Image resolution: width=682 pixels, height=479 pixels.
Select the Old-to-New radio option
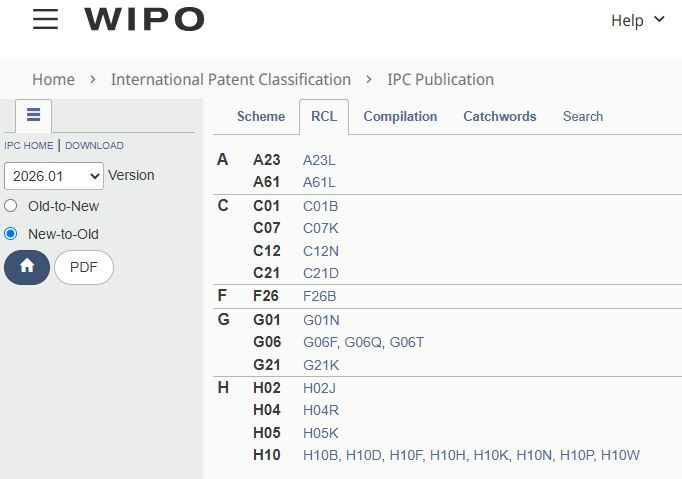pyautogui.click(x=10, y=206)
